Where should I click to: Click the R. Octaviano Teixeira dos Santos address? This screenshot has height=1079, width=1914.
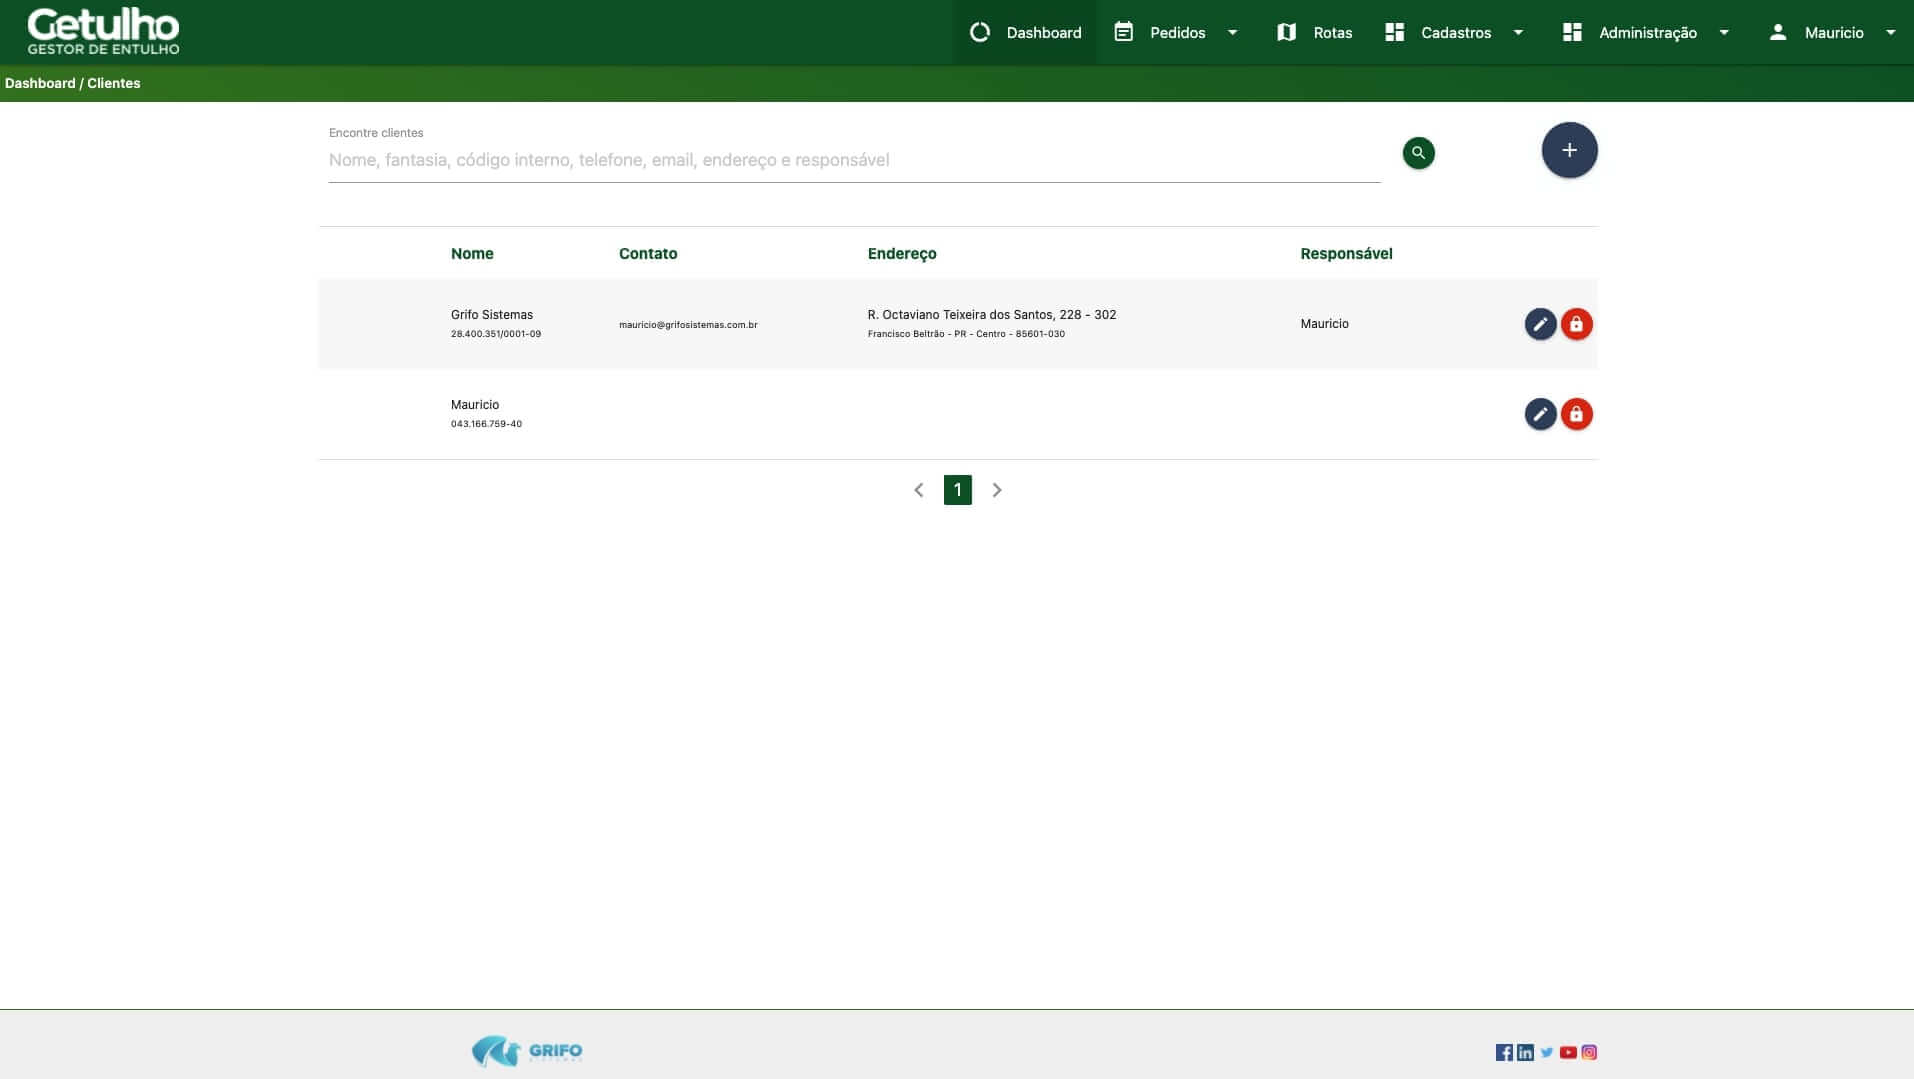(x=992, y=315)
